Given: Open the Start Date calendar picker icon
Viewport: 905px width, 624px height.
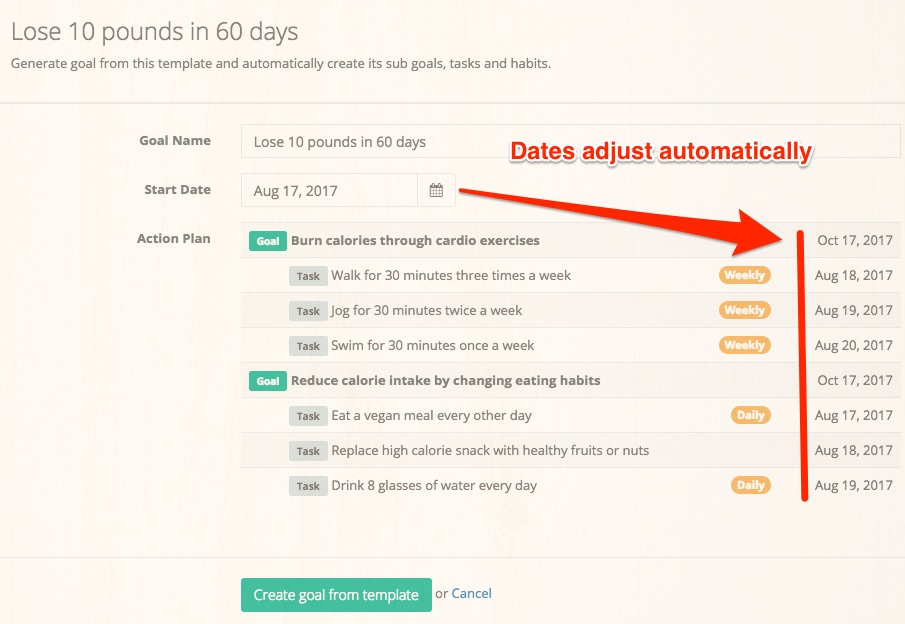Looking at the screenshot, I should pos(436,191).
